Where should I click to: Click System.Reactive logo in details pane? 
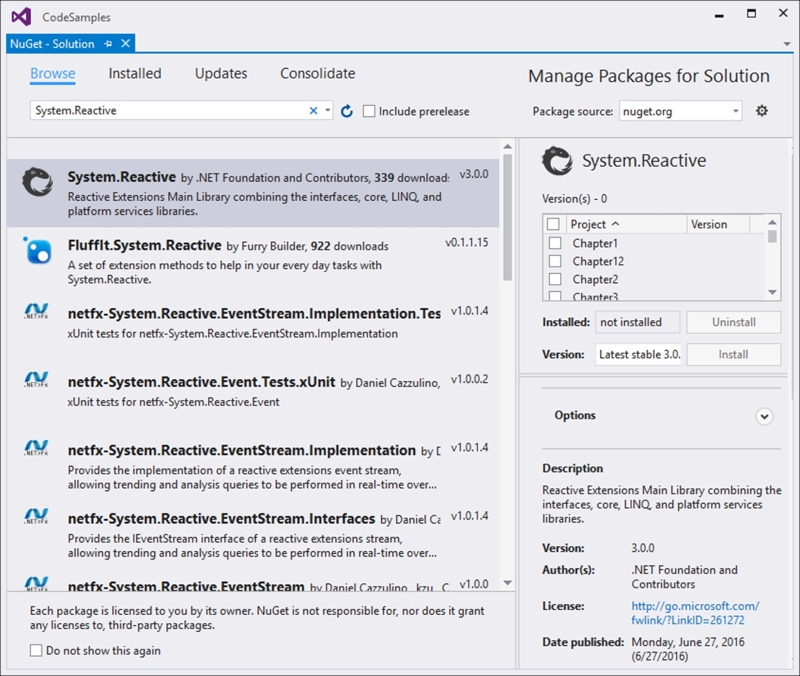(x=557, y=161)
